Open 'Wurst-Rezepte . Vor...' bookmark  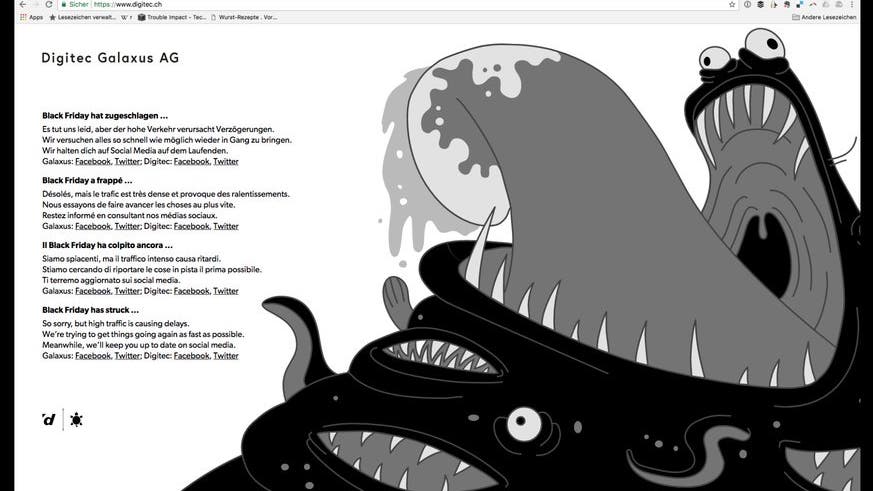coord(244,17)
